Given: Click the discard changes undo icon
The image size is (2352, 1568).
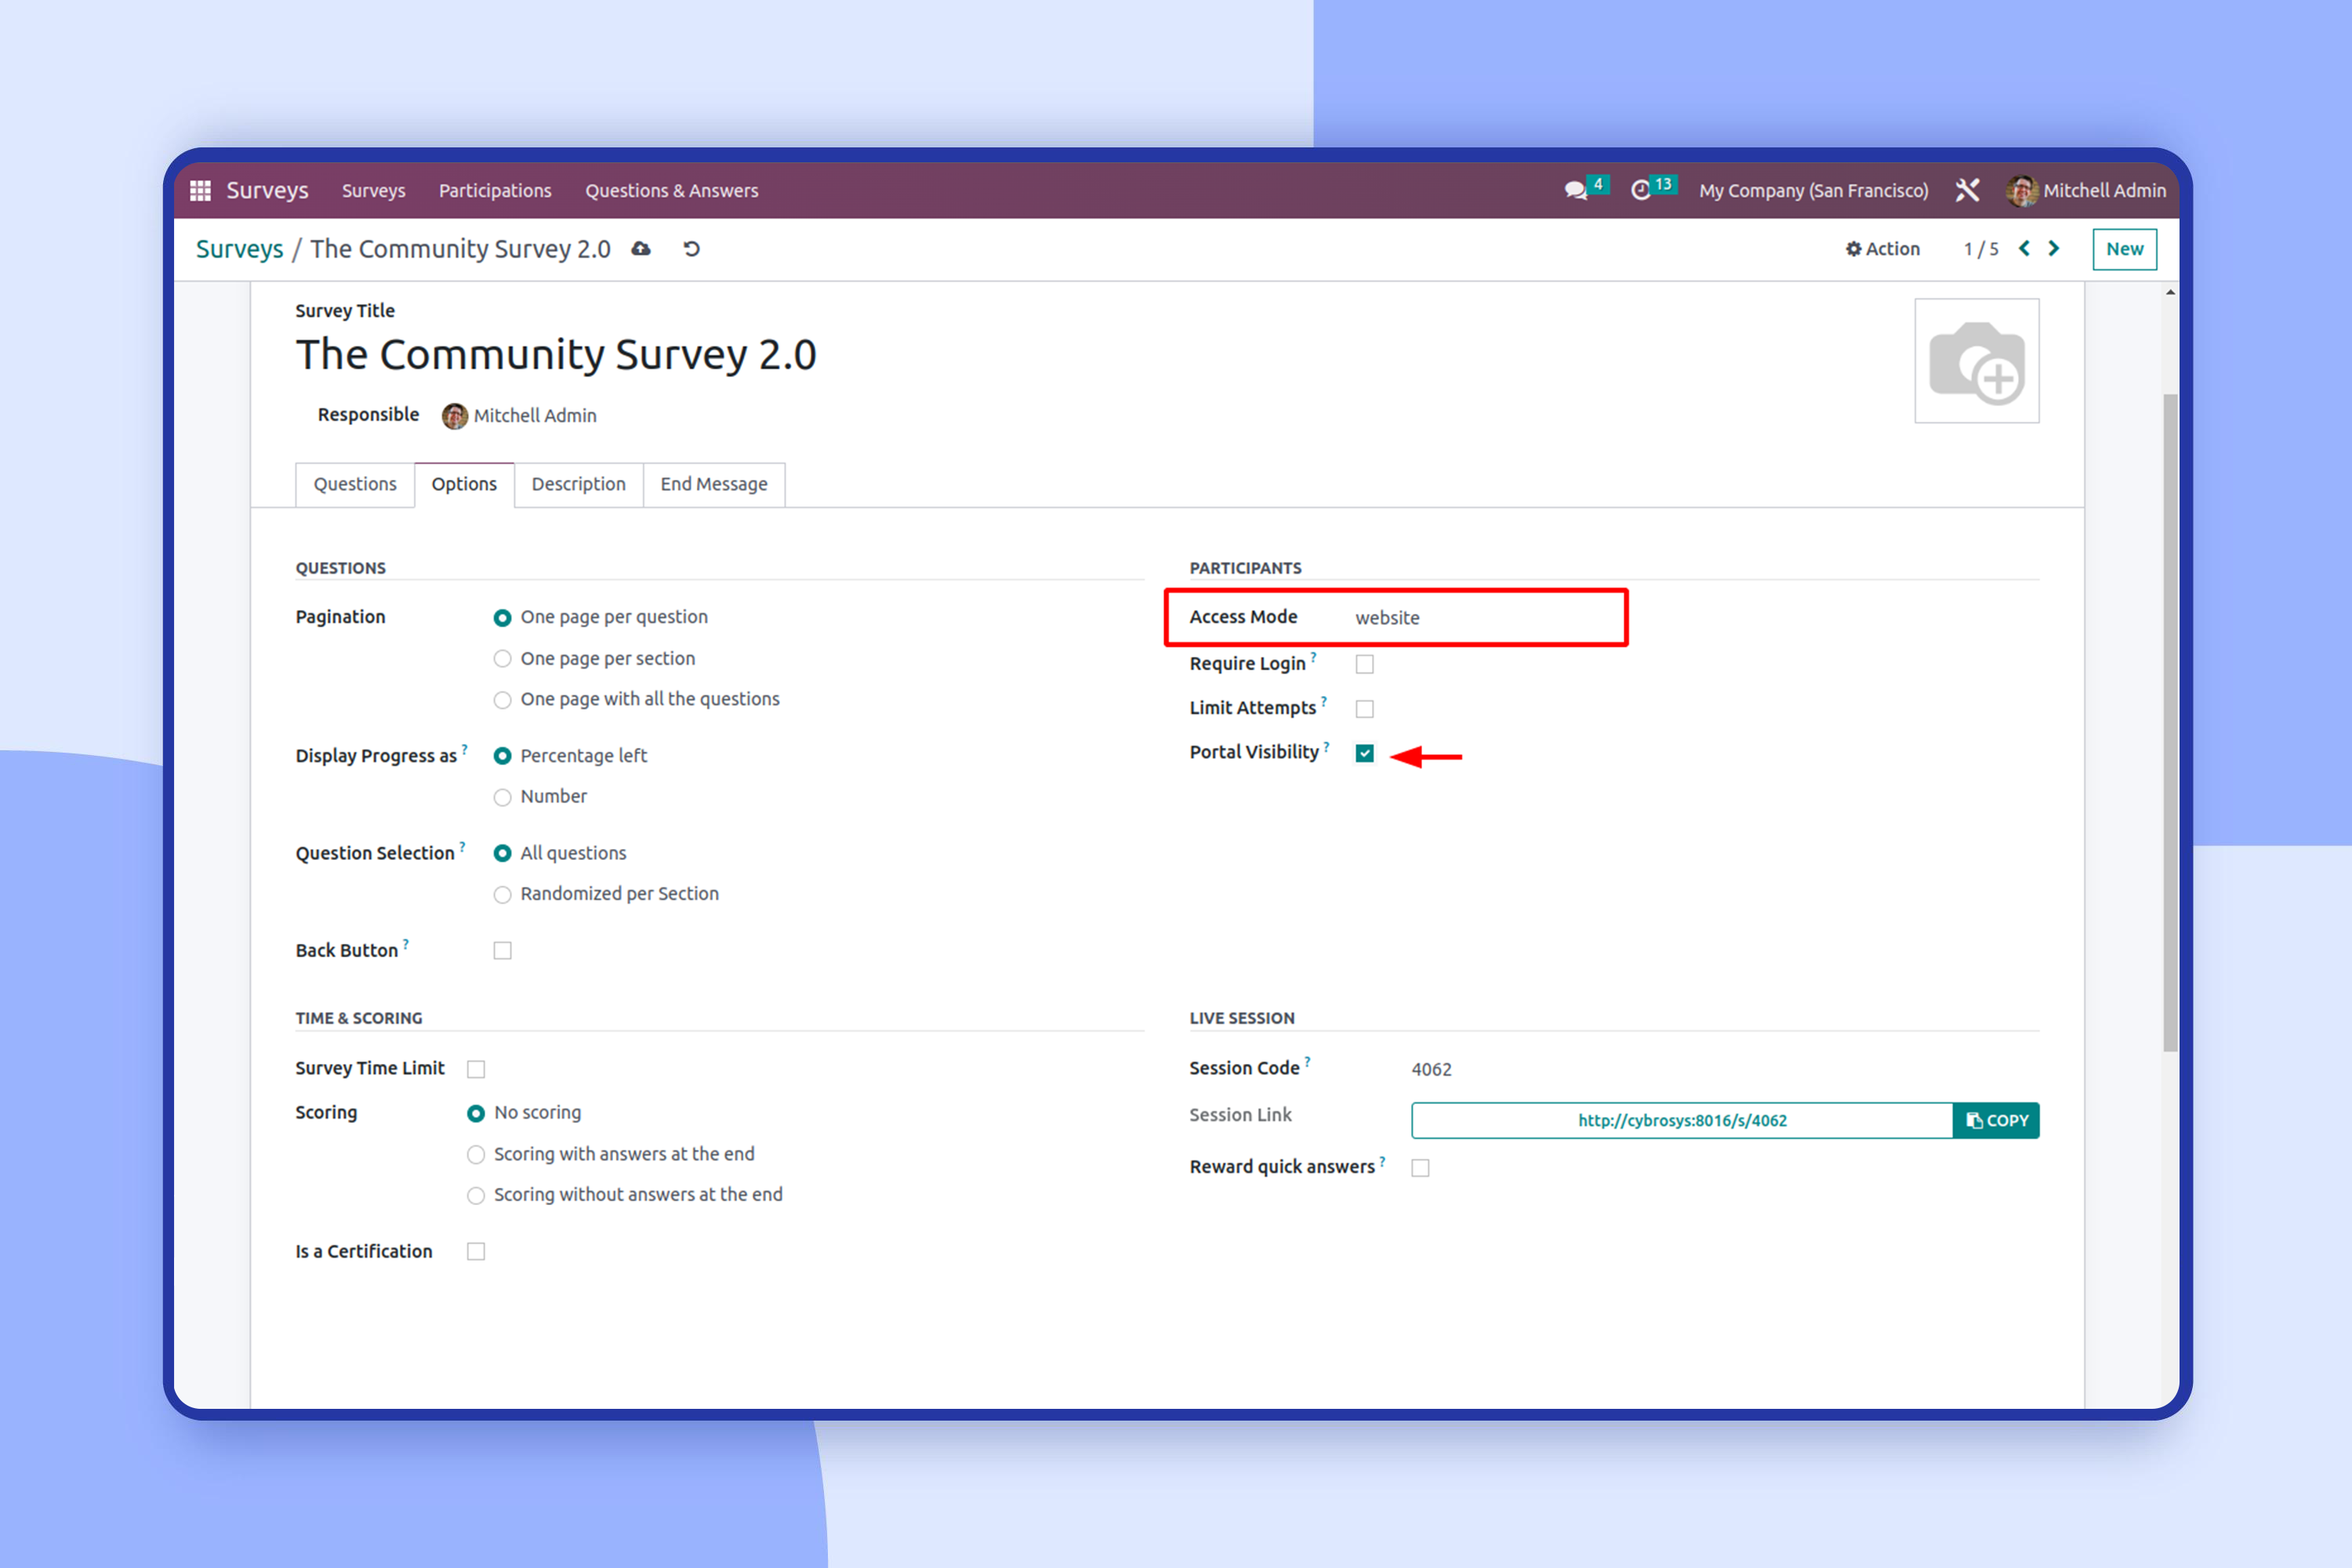Looking at the screenshot, I should (x=691, y=249).
